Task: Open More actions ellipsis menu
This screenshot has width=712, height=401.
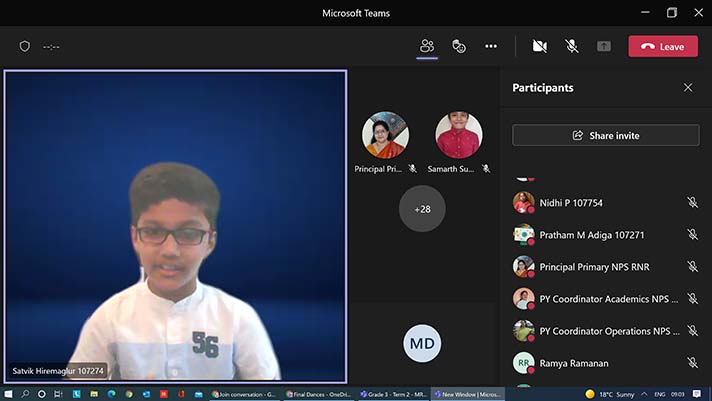Action: click(491, 46)
